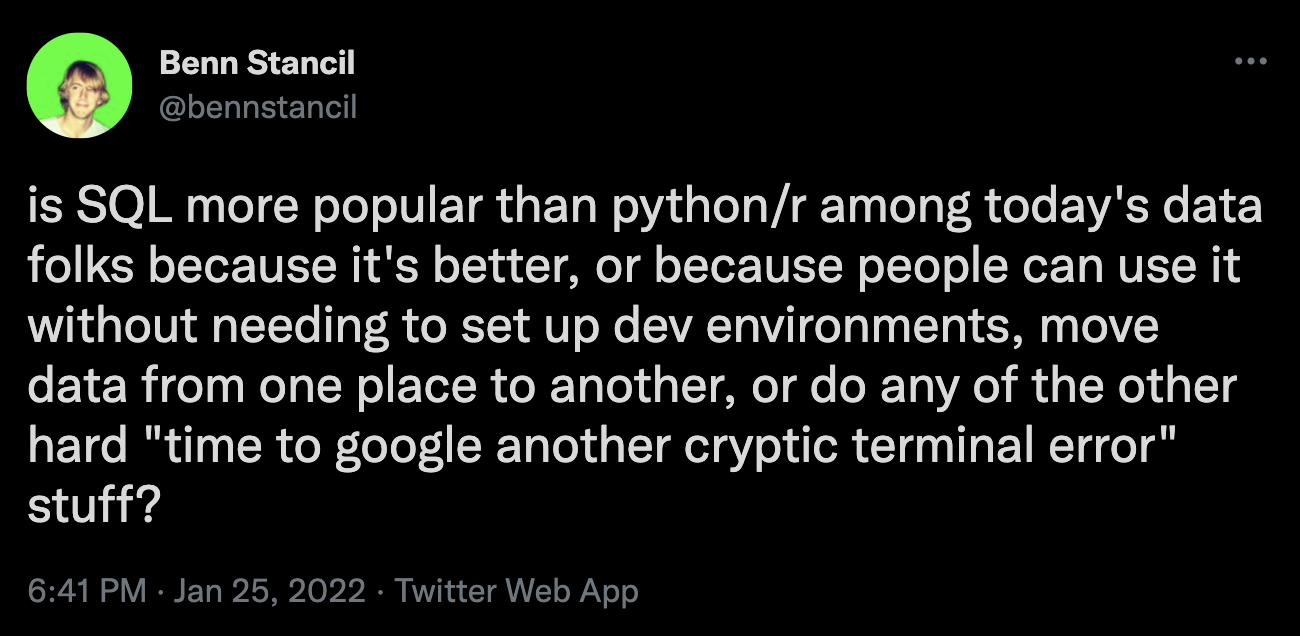The image size is (1300, 636).
Task: Open the Benn Stancil display name link
Action: pos(257,64)
